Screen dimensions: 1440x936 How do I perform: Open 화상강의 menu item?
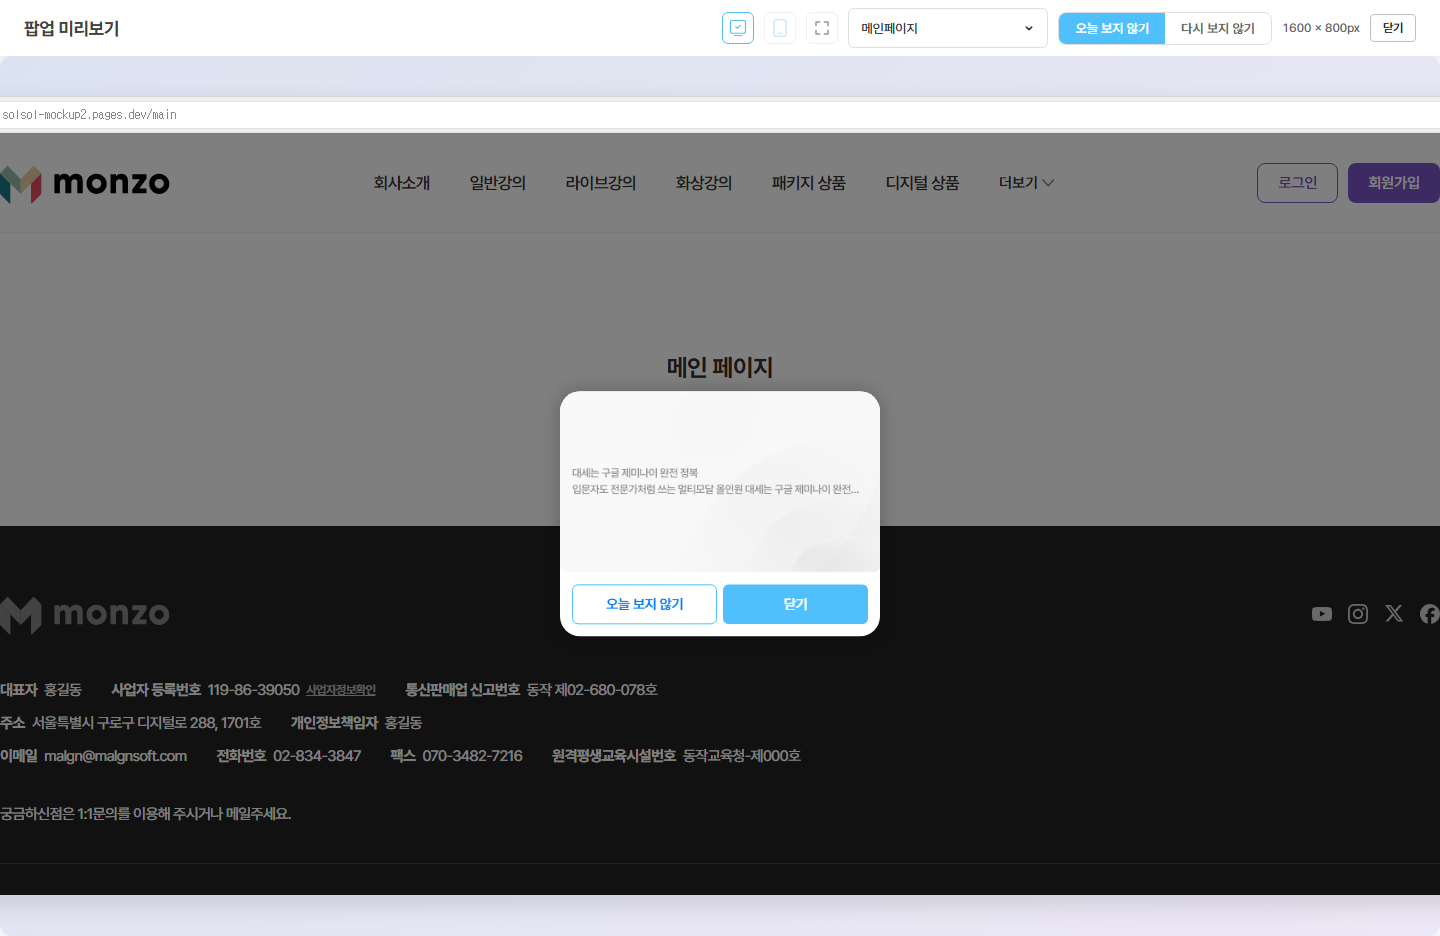704,183
